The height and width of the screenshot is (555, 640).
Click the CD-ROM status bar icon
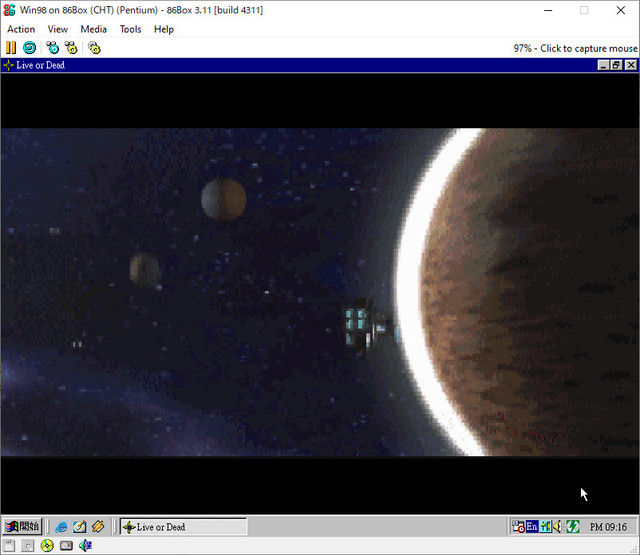47,546
